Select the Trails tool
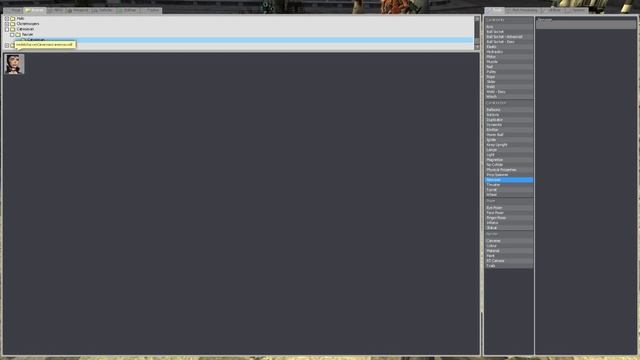640x360 pixels. click(x=509, y=266)
